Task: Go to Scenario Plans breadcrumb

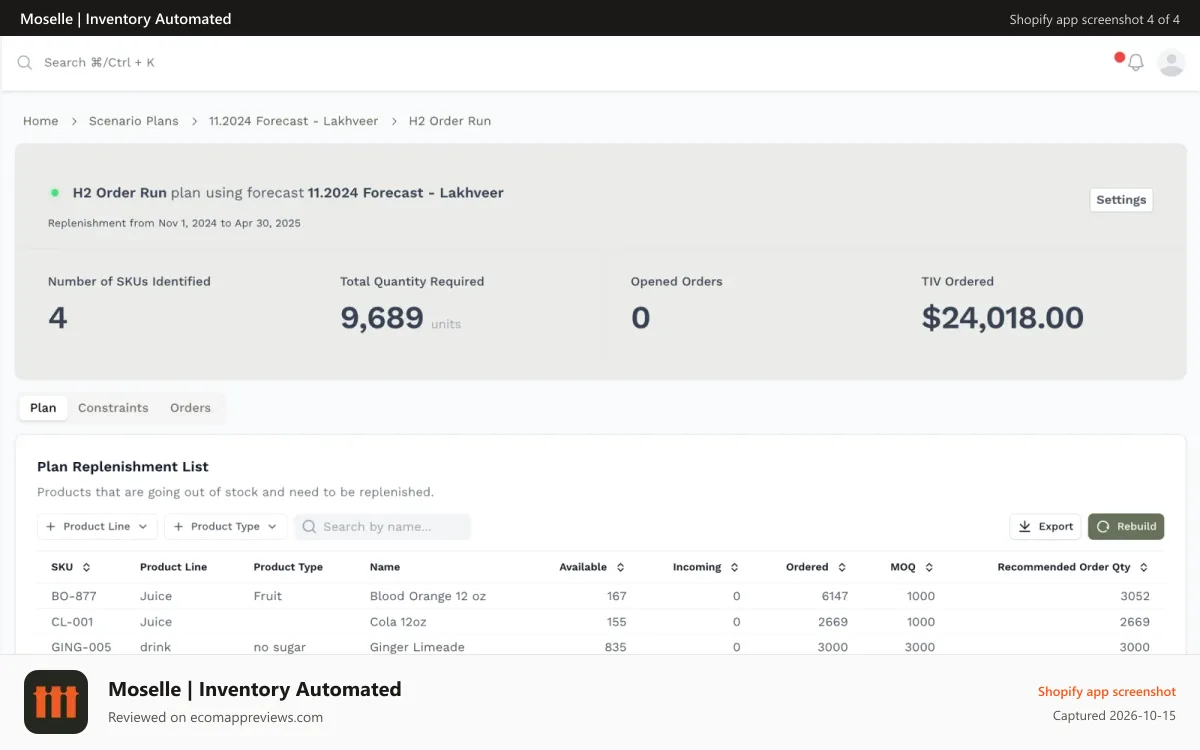Action: (x=133, y=121)
